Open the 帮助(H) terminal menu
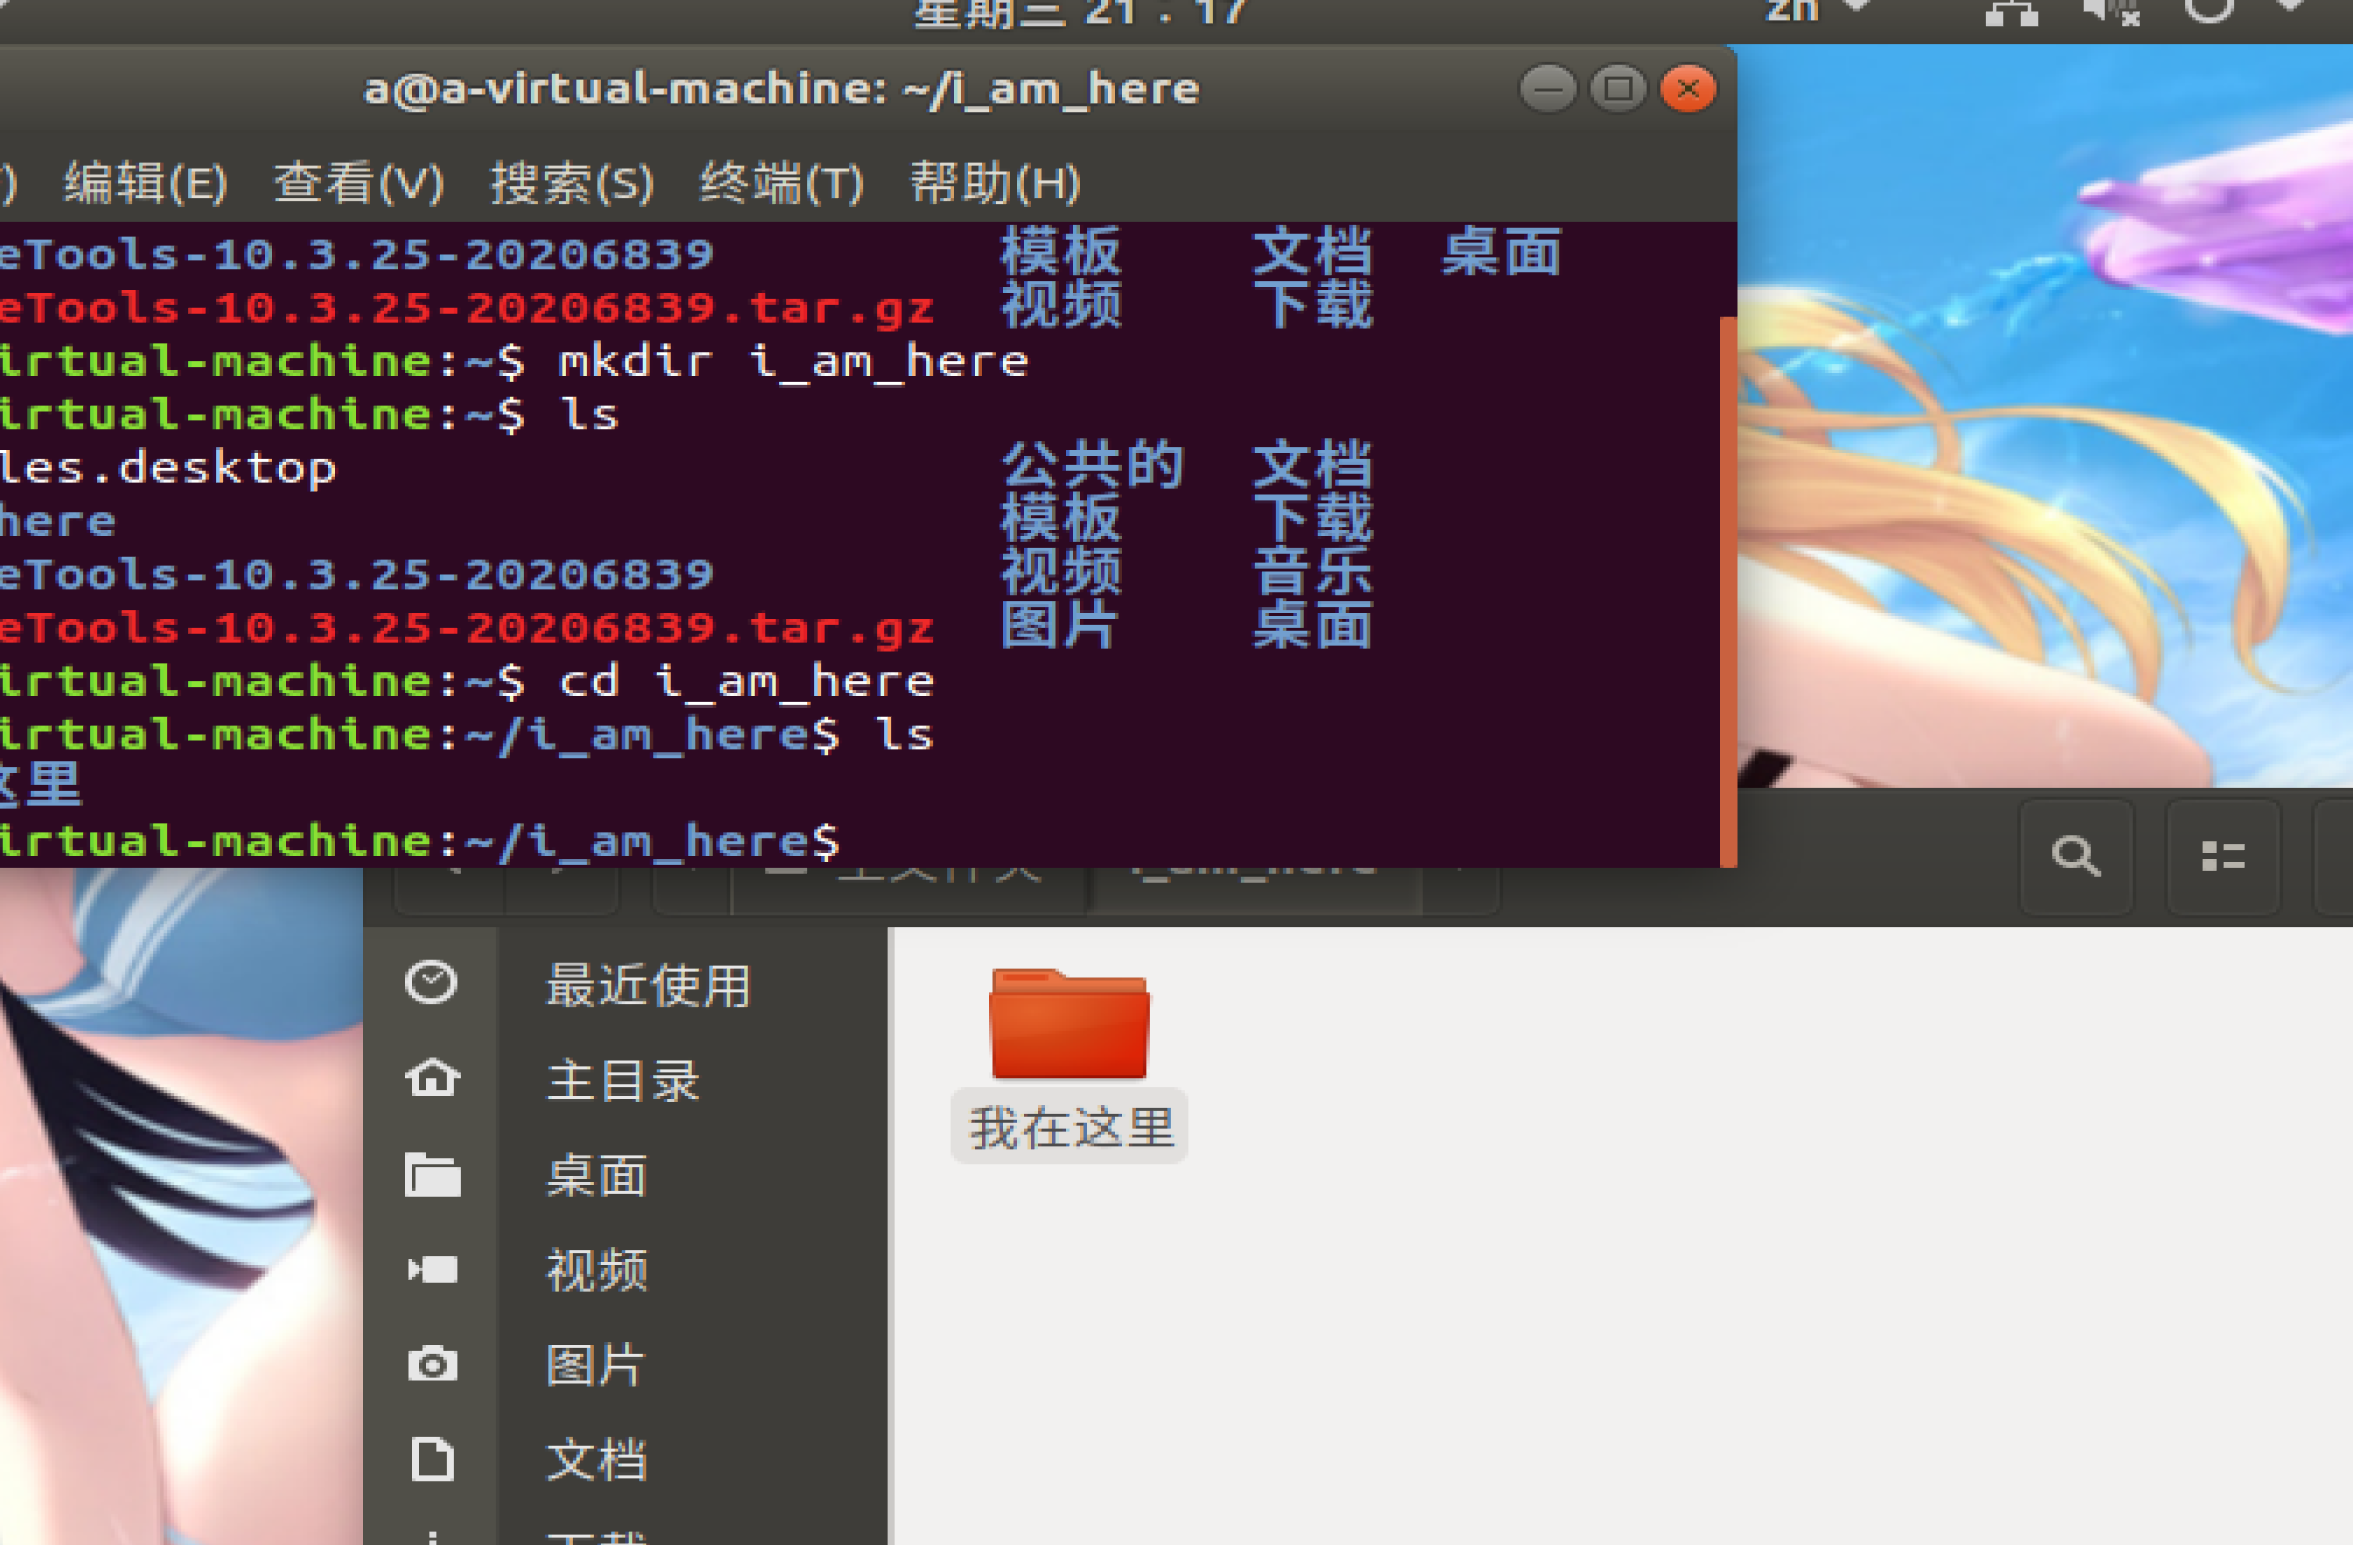The height and width of the screenshot is (1545, 2353). [x=995, y=184]
